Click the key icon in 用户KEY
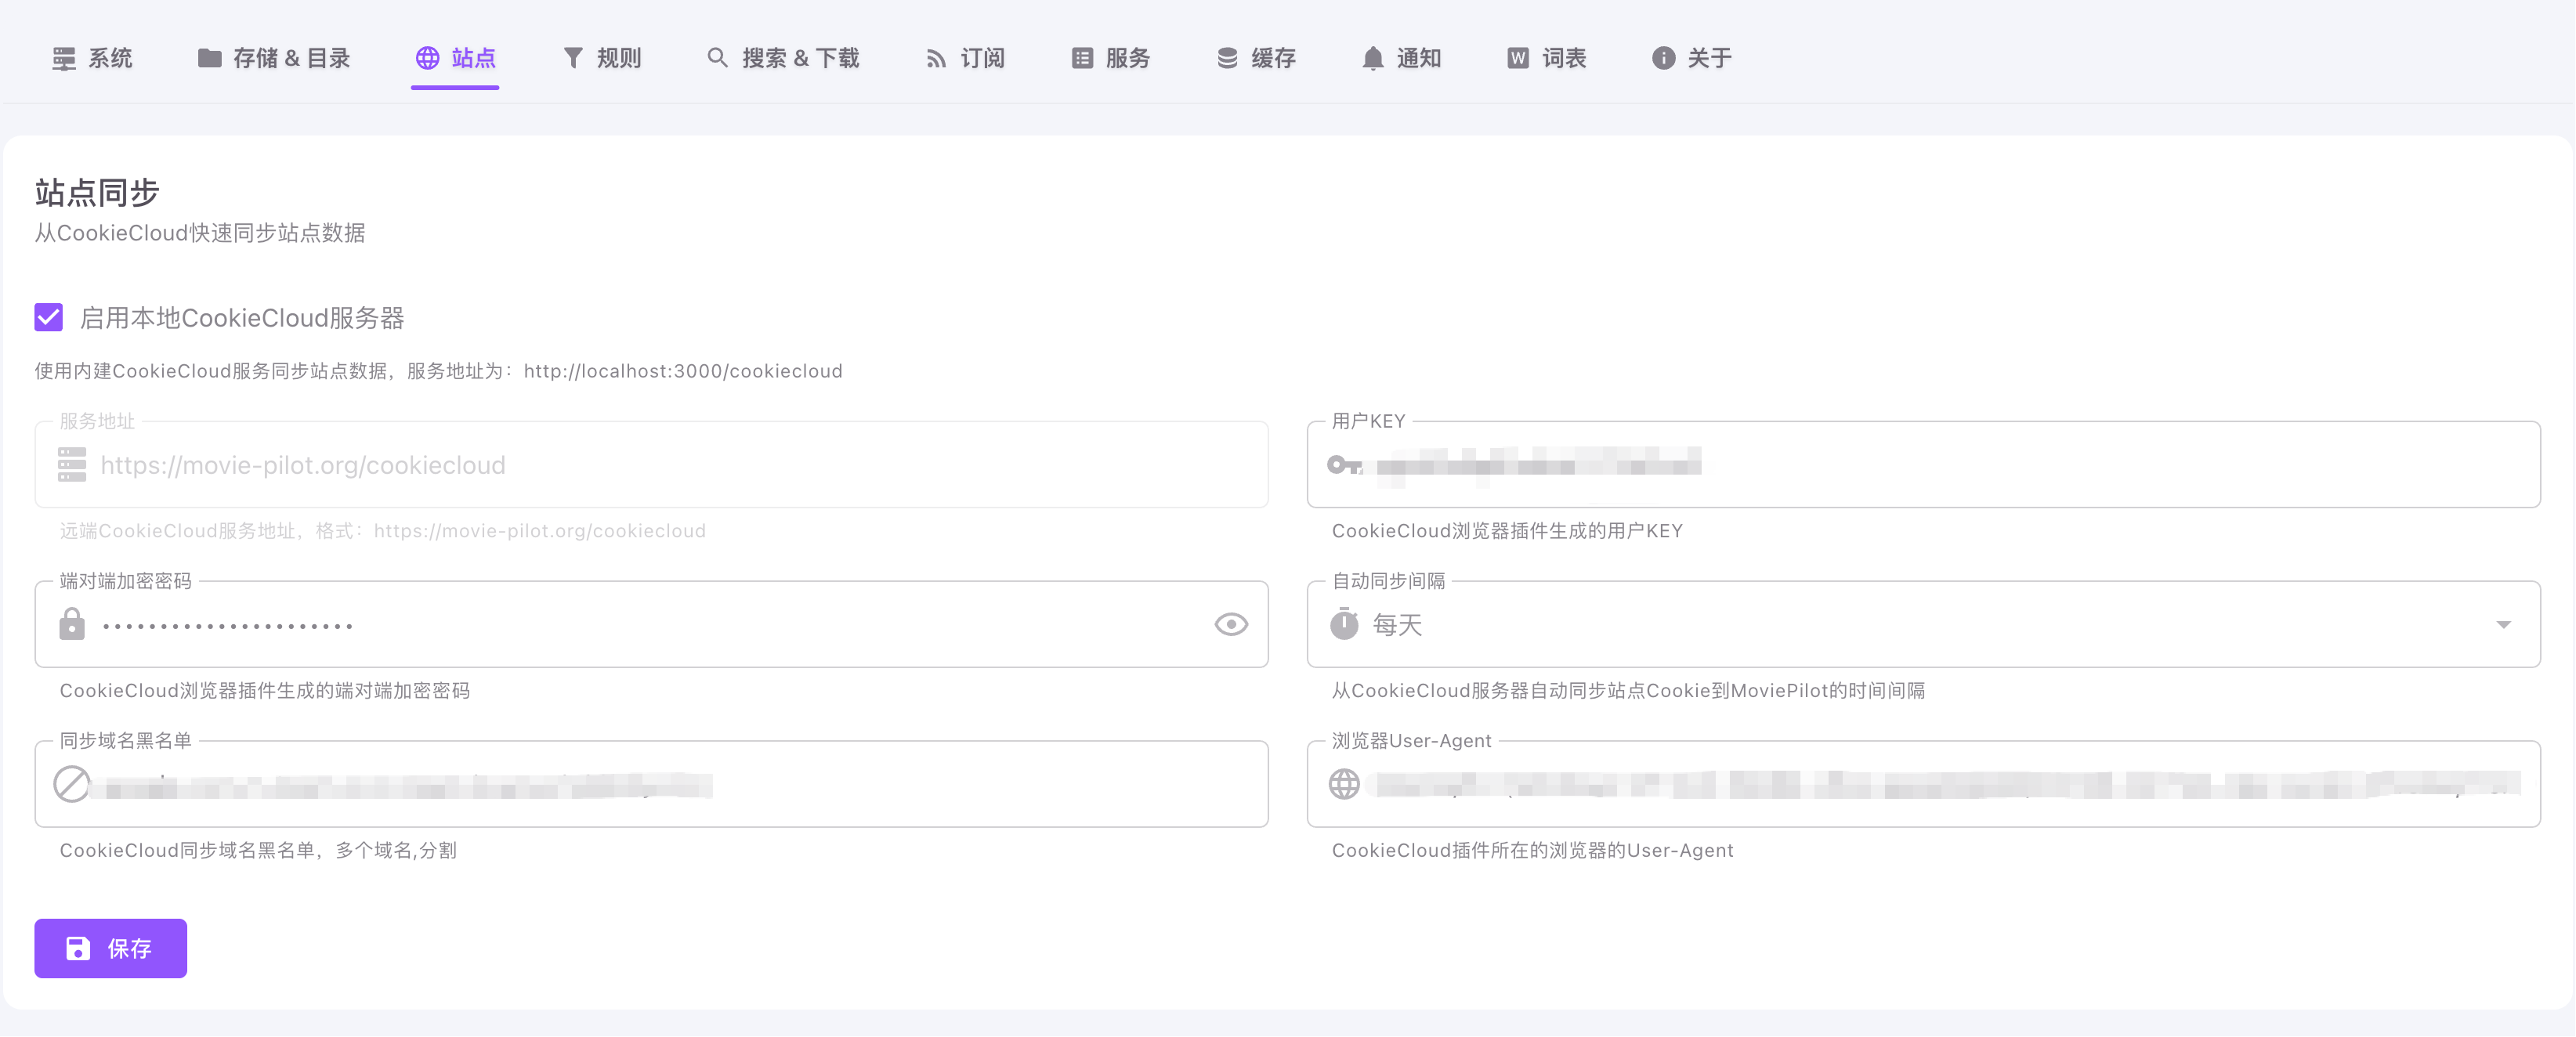This screenshot has width=2576, height=1037. pos(1344,465)
